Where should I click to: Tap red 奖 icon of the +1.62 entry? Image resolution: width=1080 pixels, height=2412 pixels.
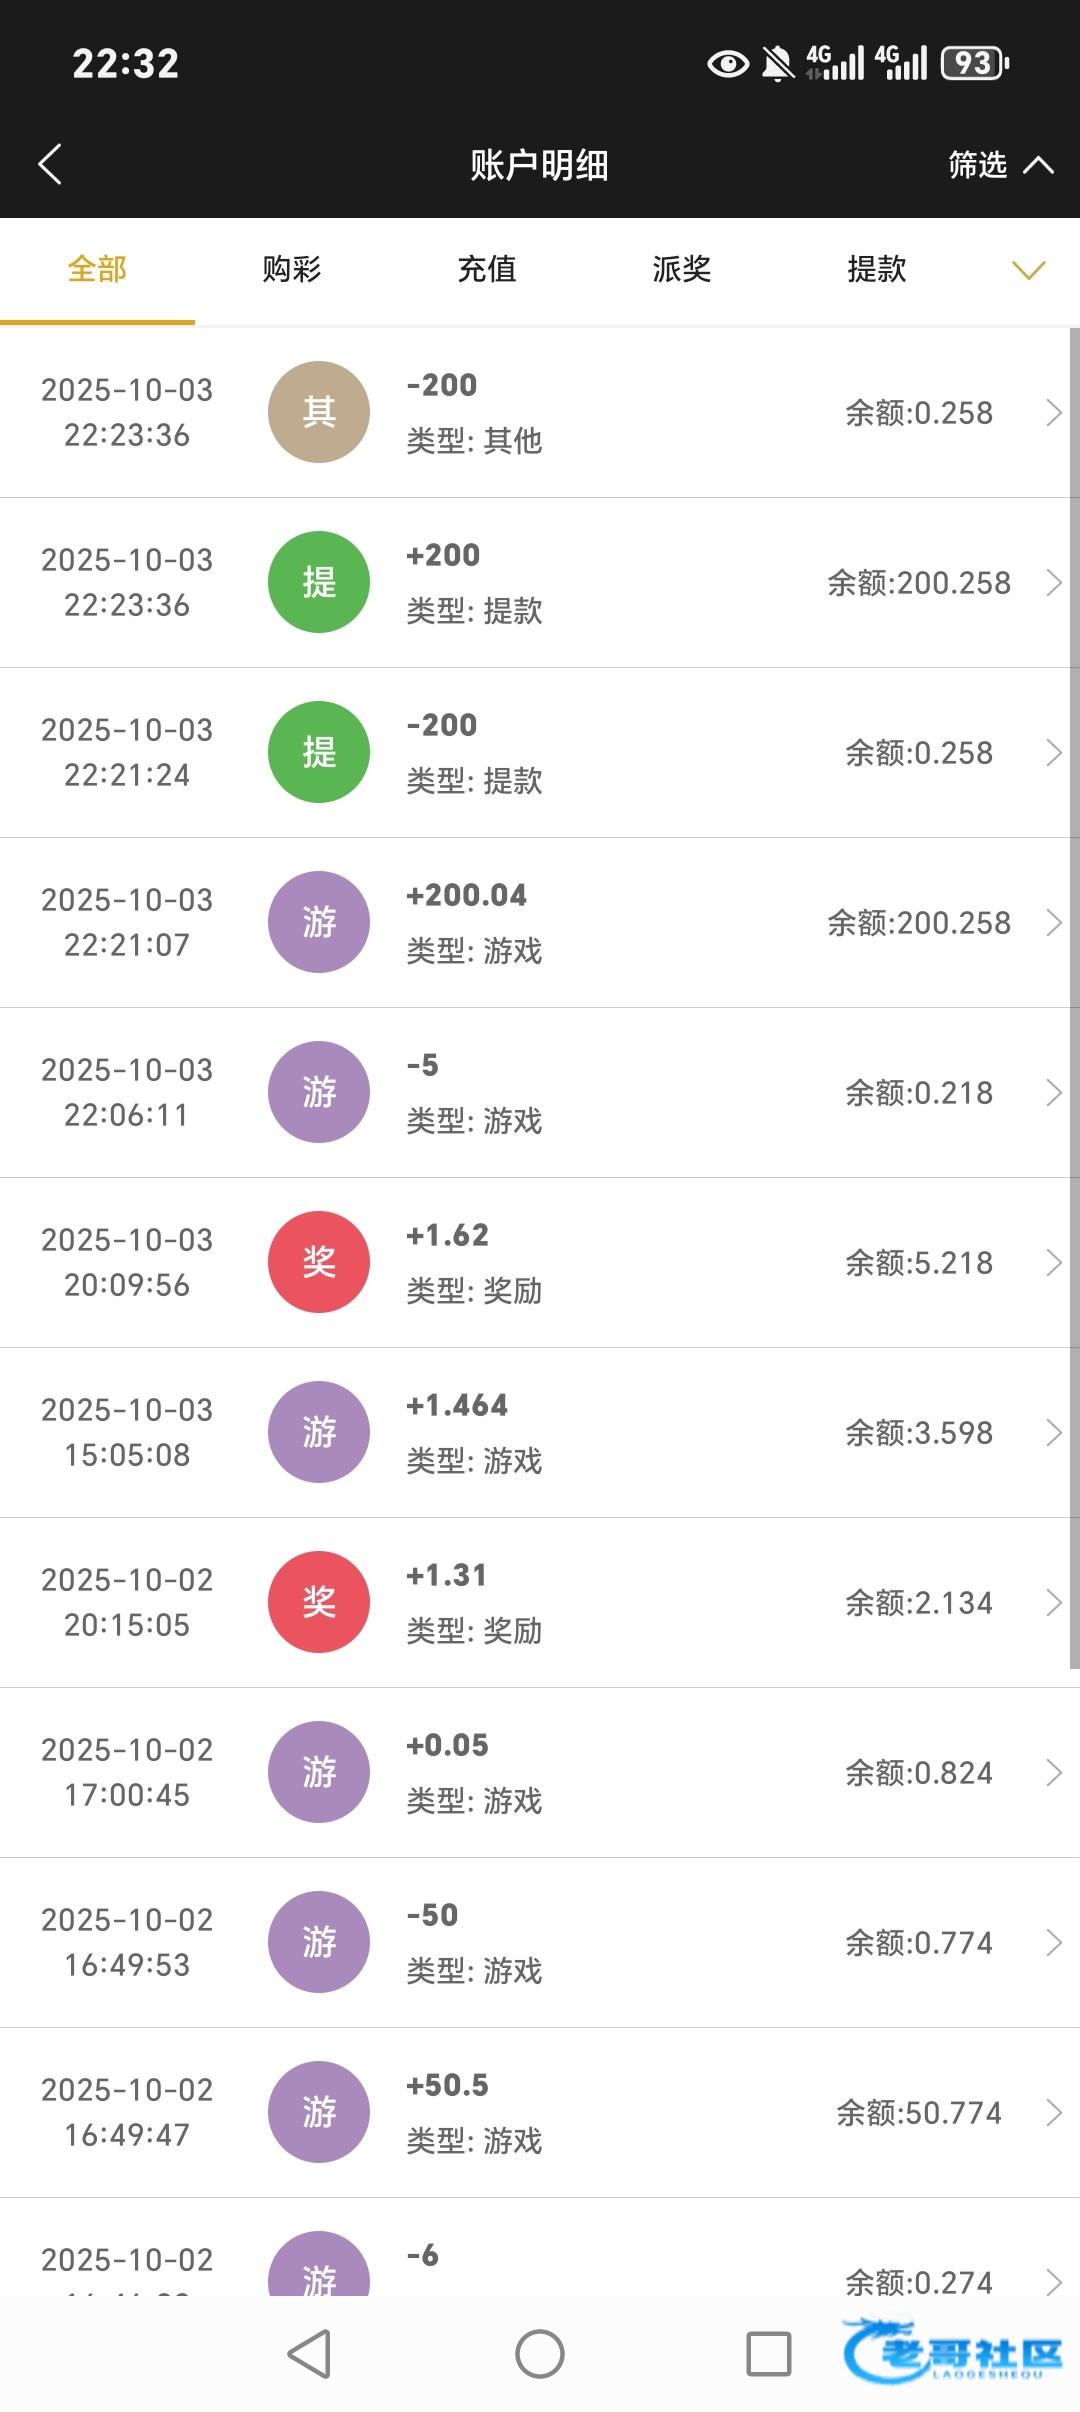(319, 1262)
